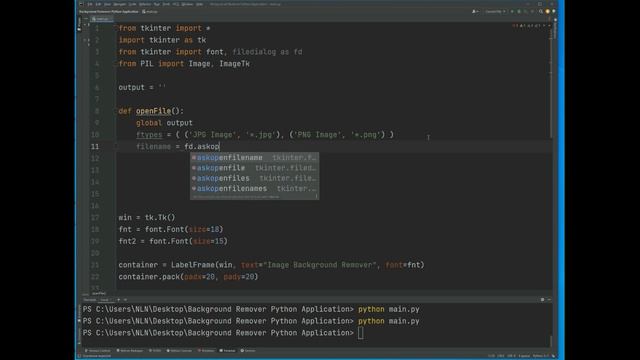Viewport: 640px width, 360px height.
Task: Choose askopenfile from the completion list
Action: [x=255, y=168]
